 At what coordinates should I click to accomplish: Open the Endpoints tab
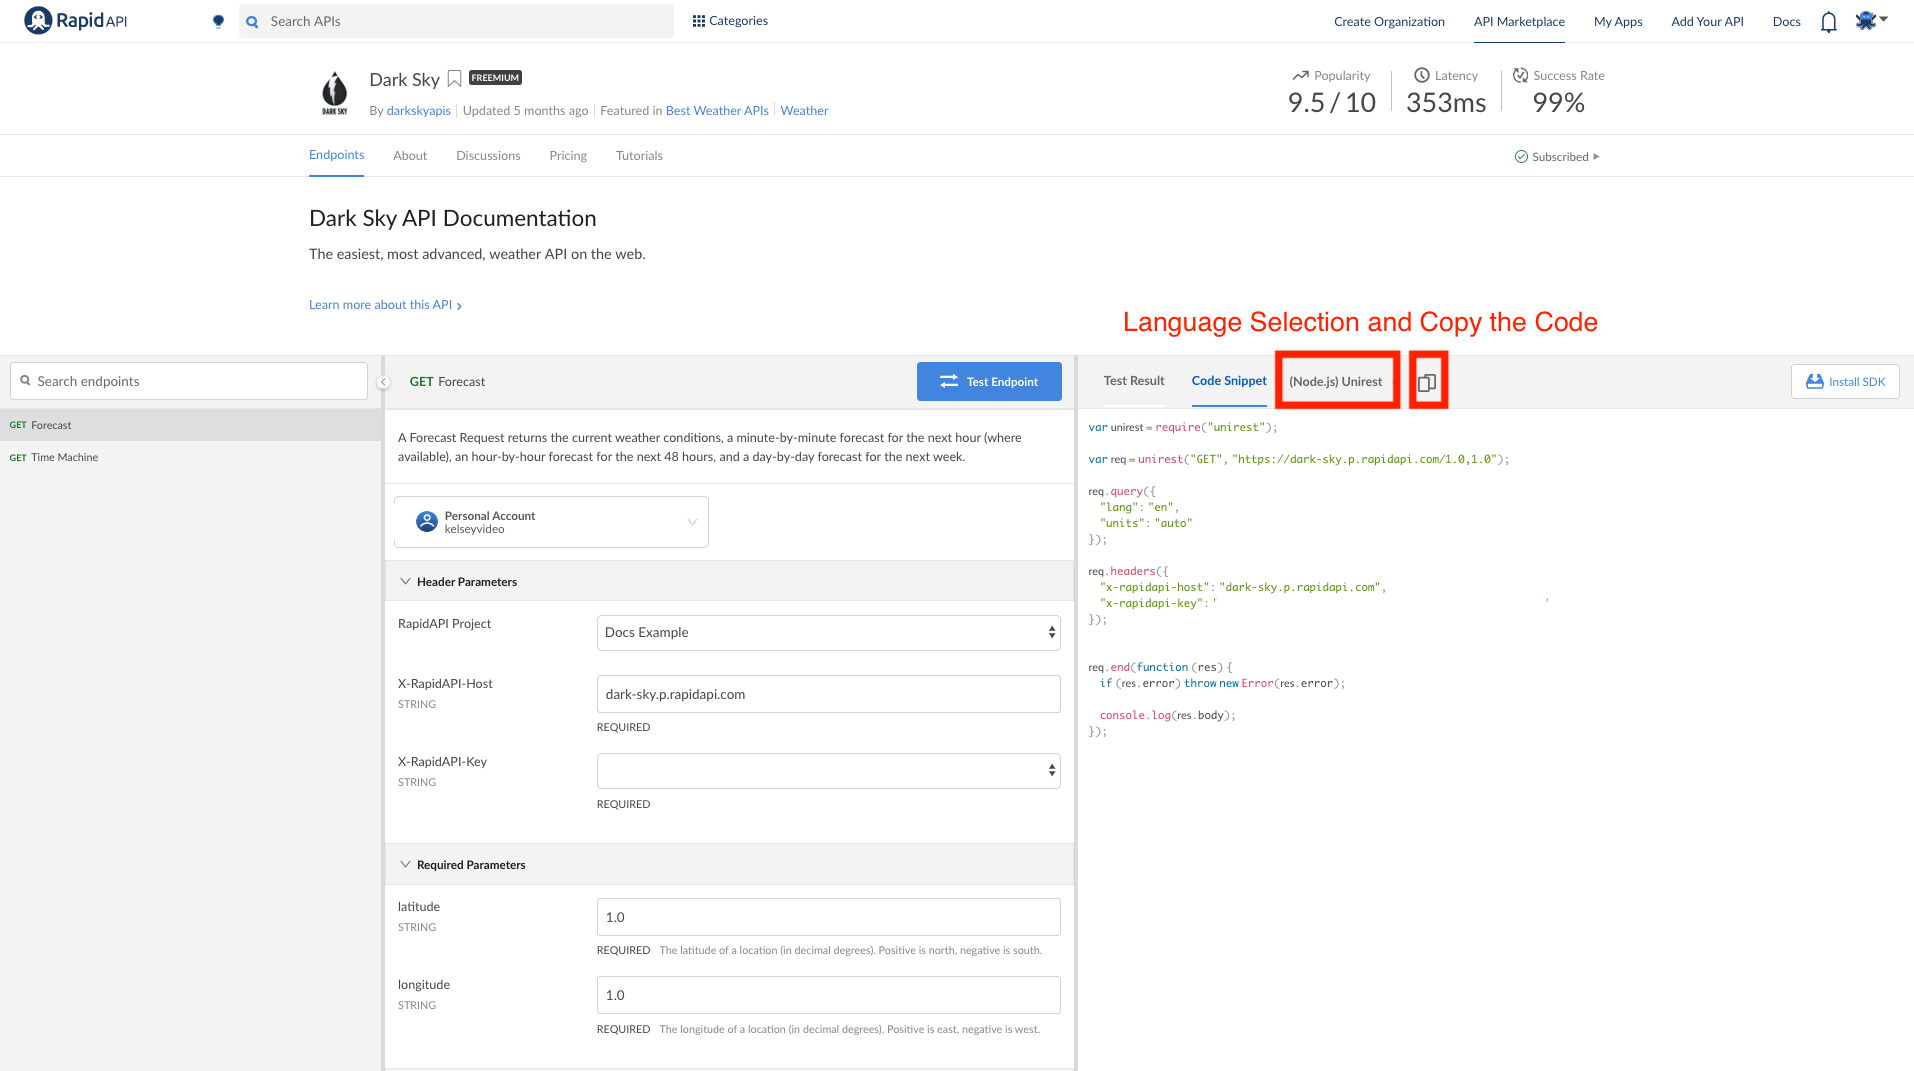pos(336,155)
